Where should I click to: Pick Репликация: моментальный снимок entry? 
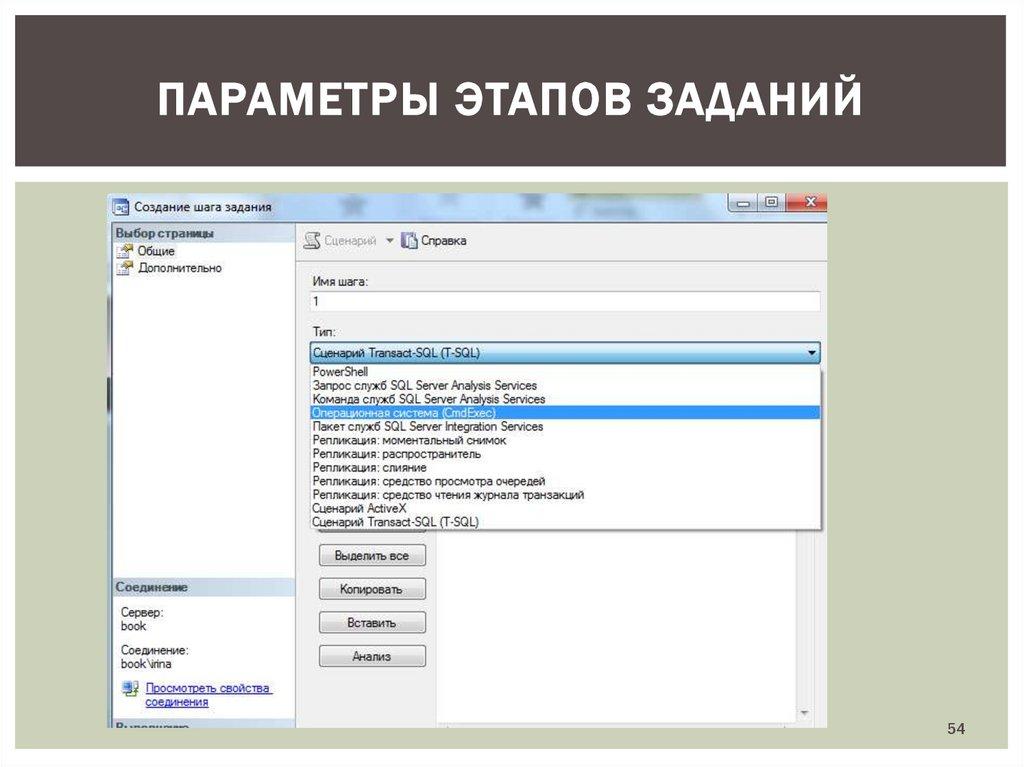[409, 440]
